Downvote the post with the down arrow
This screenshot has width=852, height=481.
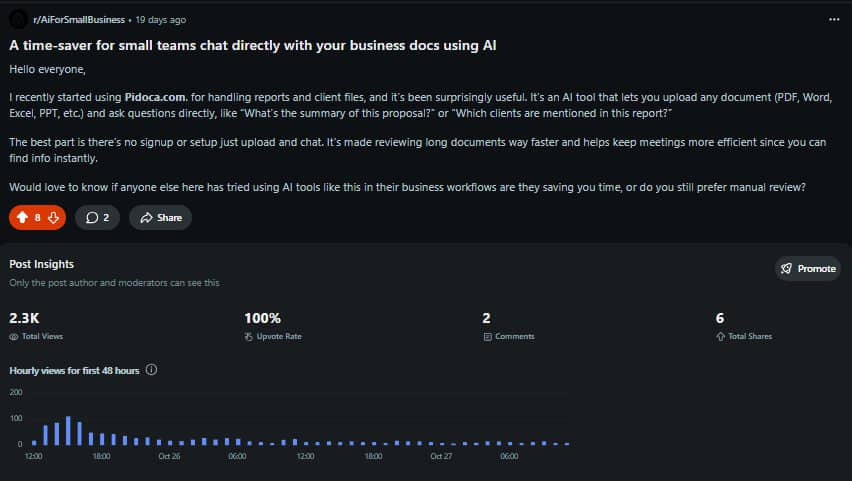coord(54,217)
